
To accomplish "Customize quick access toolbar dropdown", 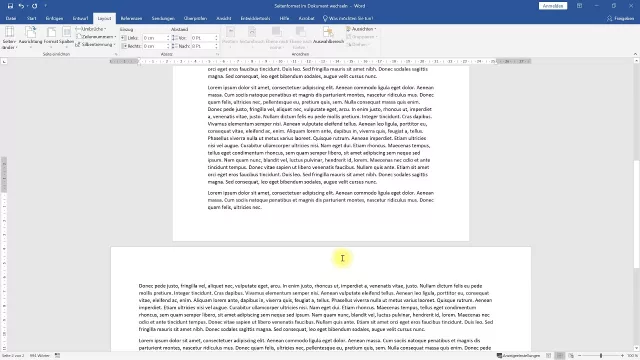I will point(45,6).
